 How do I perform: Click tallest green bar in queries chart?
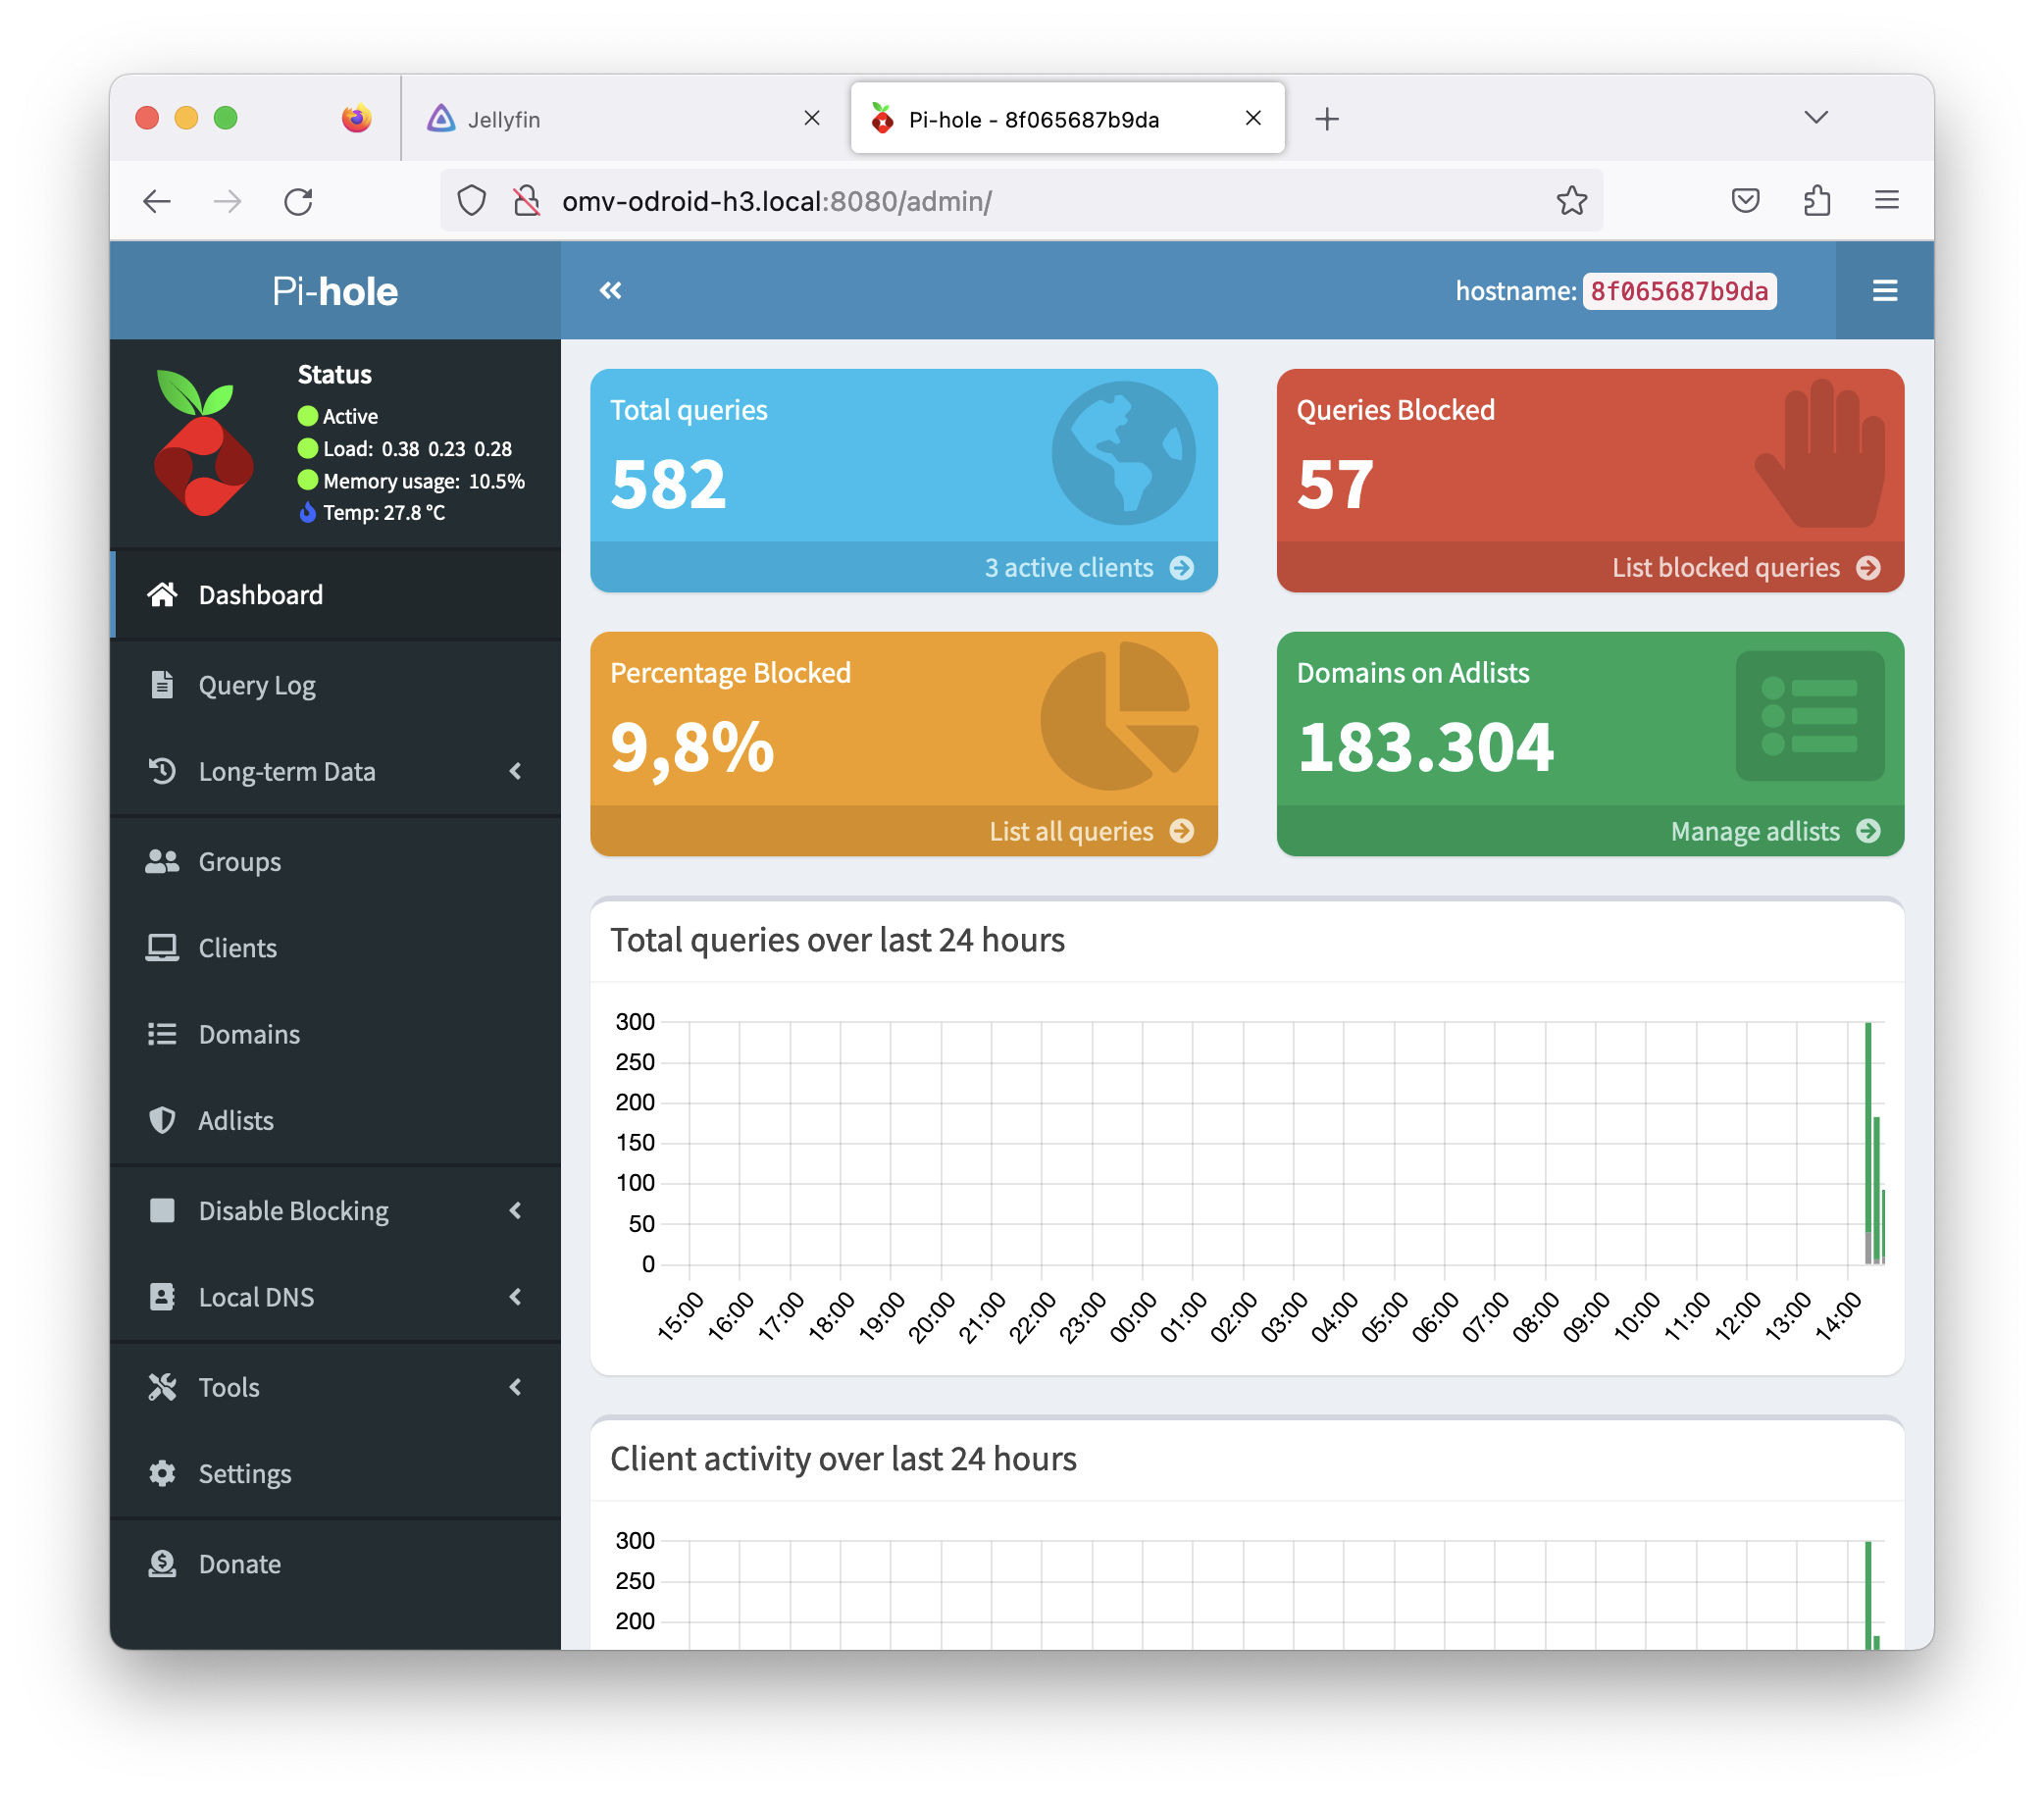1867,1130
